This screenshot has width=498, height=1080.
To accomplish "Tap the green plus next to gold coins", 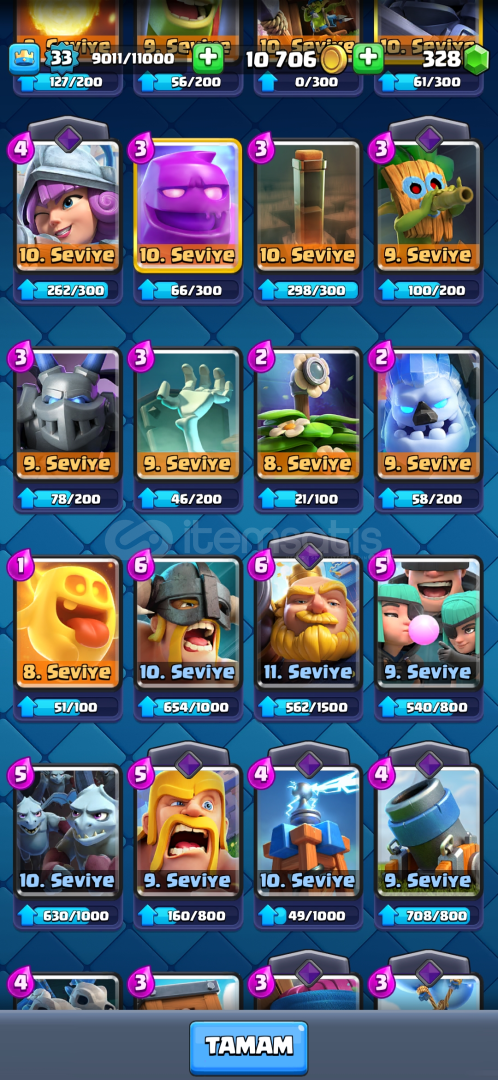I will pyautogui.click(x=369, y=59).
